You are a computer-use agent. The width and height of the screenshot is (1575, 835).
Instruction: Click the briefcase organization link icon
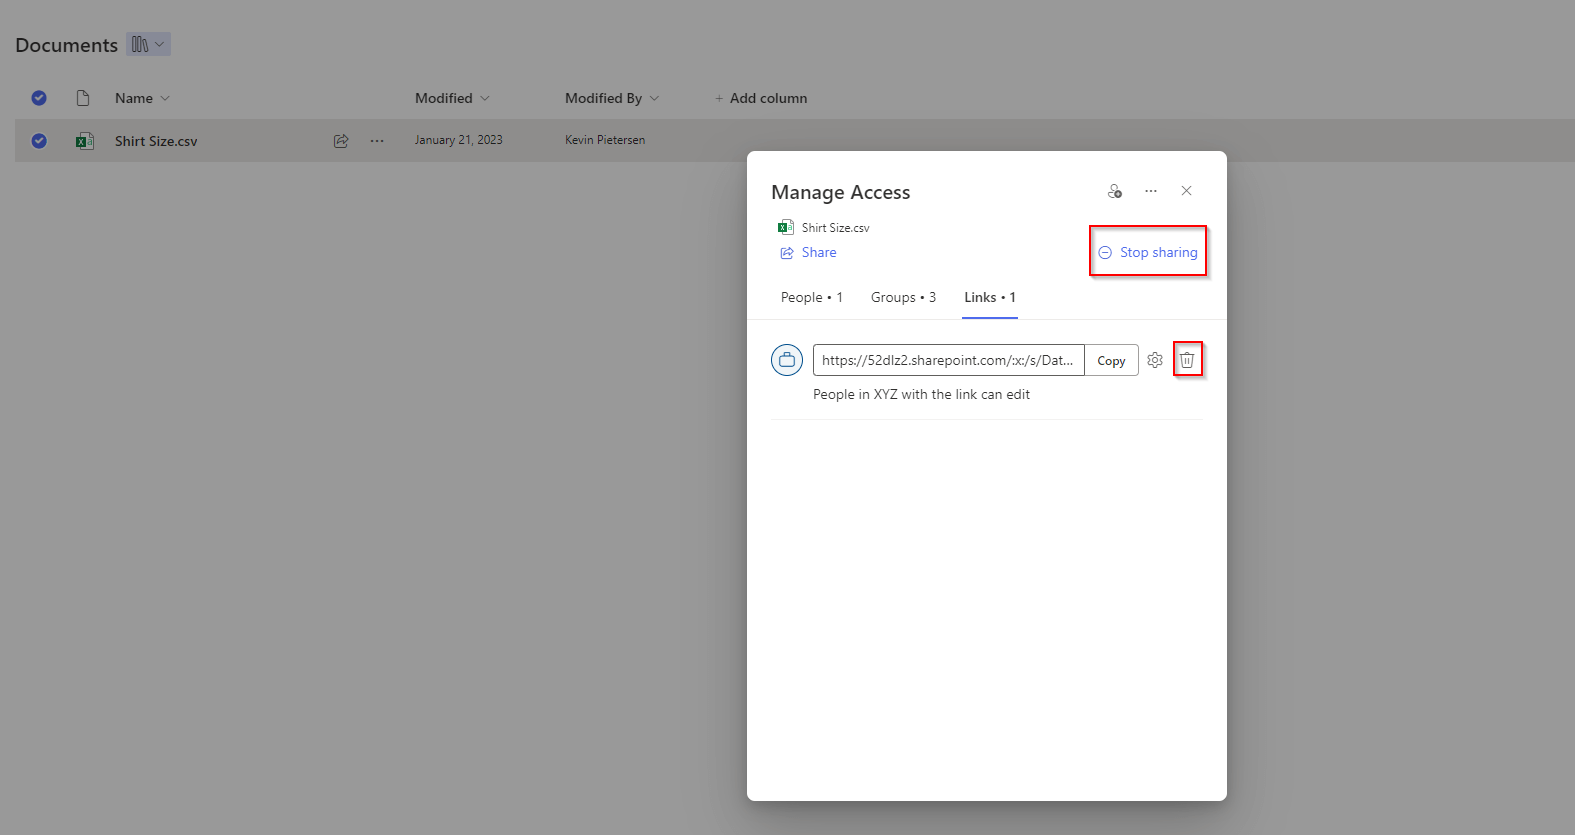(787, 360)
